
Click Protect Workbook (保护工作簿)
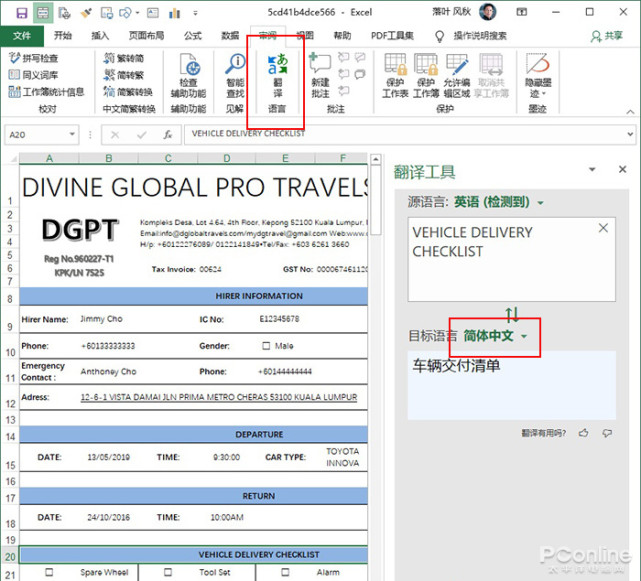tap(426, 76)
